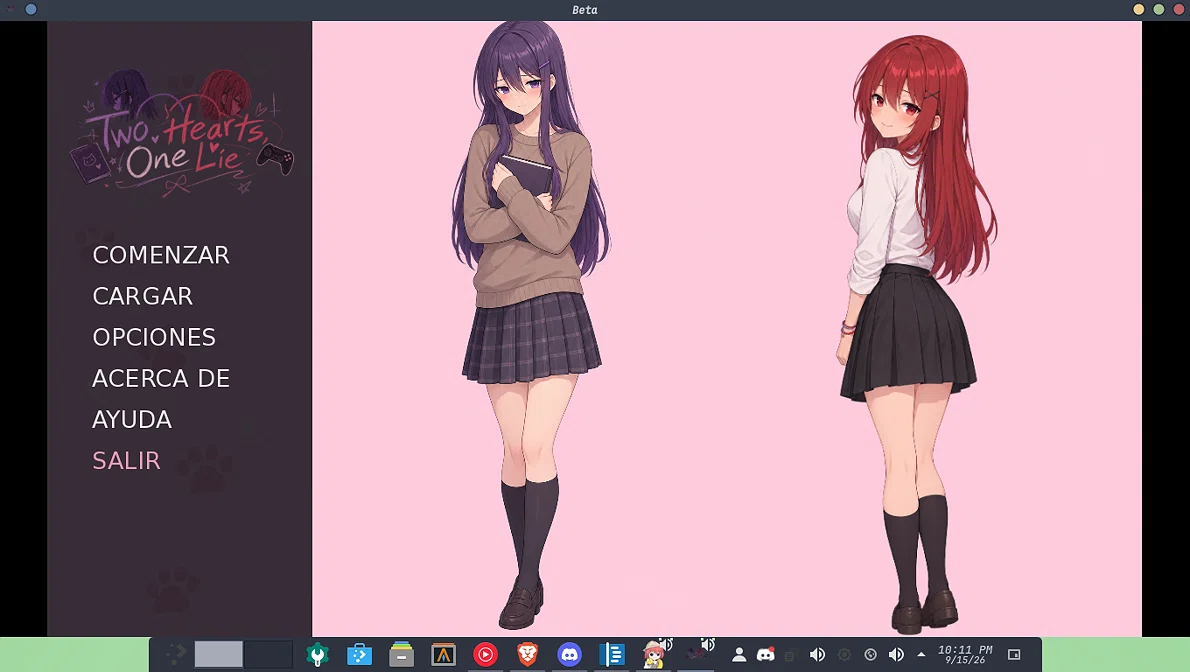Start the game with COMENZAR
This screenshot has height=672, width=1190.
[161, 255]
